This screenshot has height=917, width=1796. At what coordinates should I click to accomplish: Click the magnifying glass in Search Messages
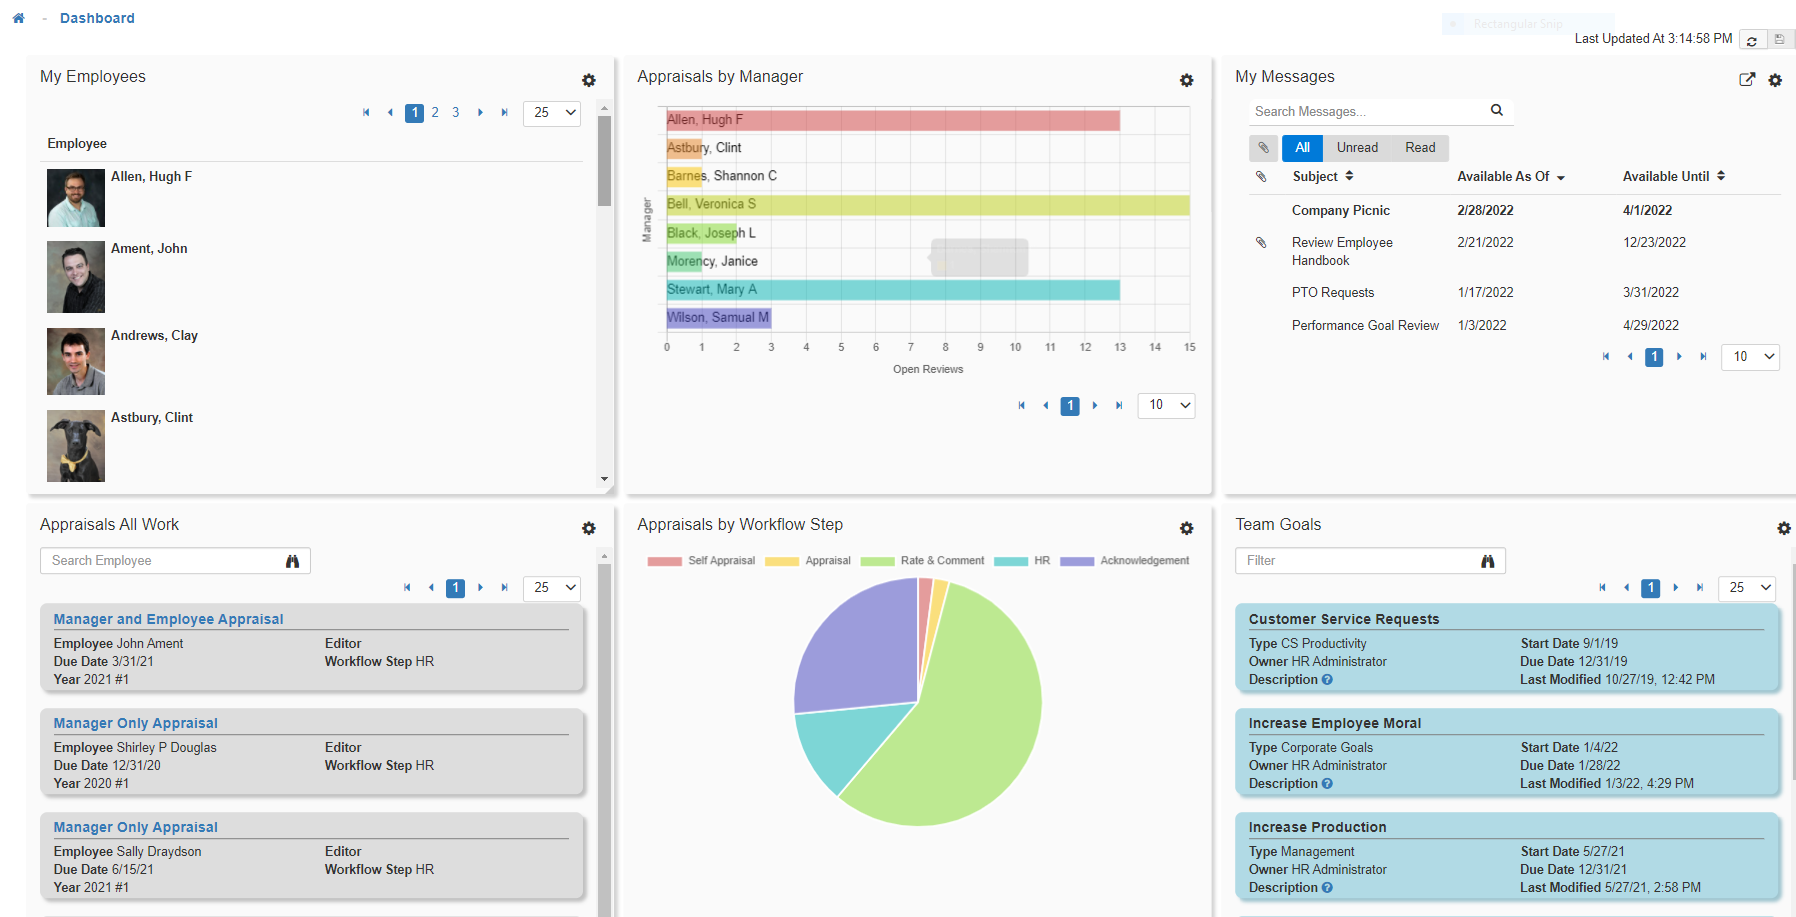click(x=1496, y=111)
